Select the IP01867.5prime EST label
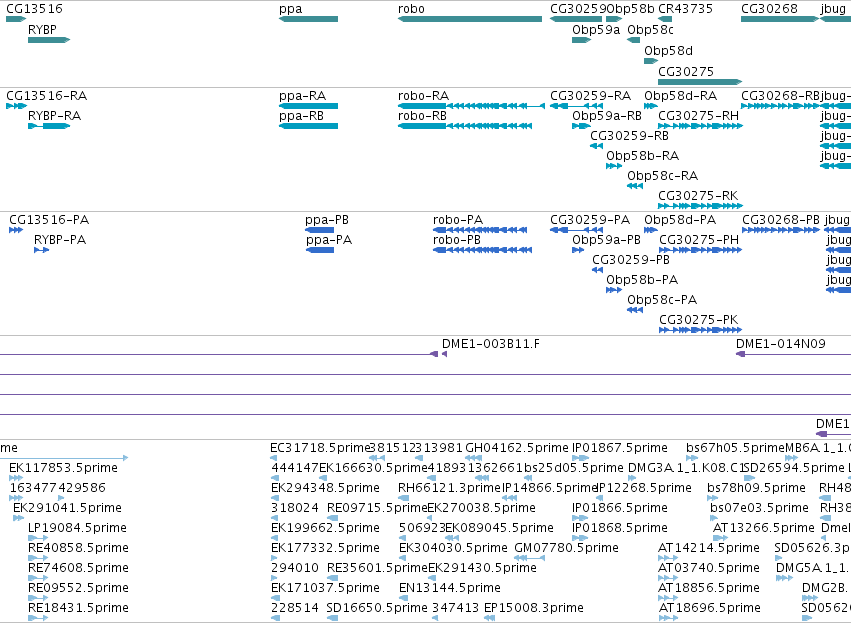Screen dimensions: 851x623 [x=620, y=448]
